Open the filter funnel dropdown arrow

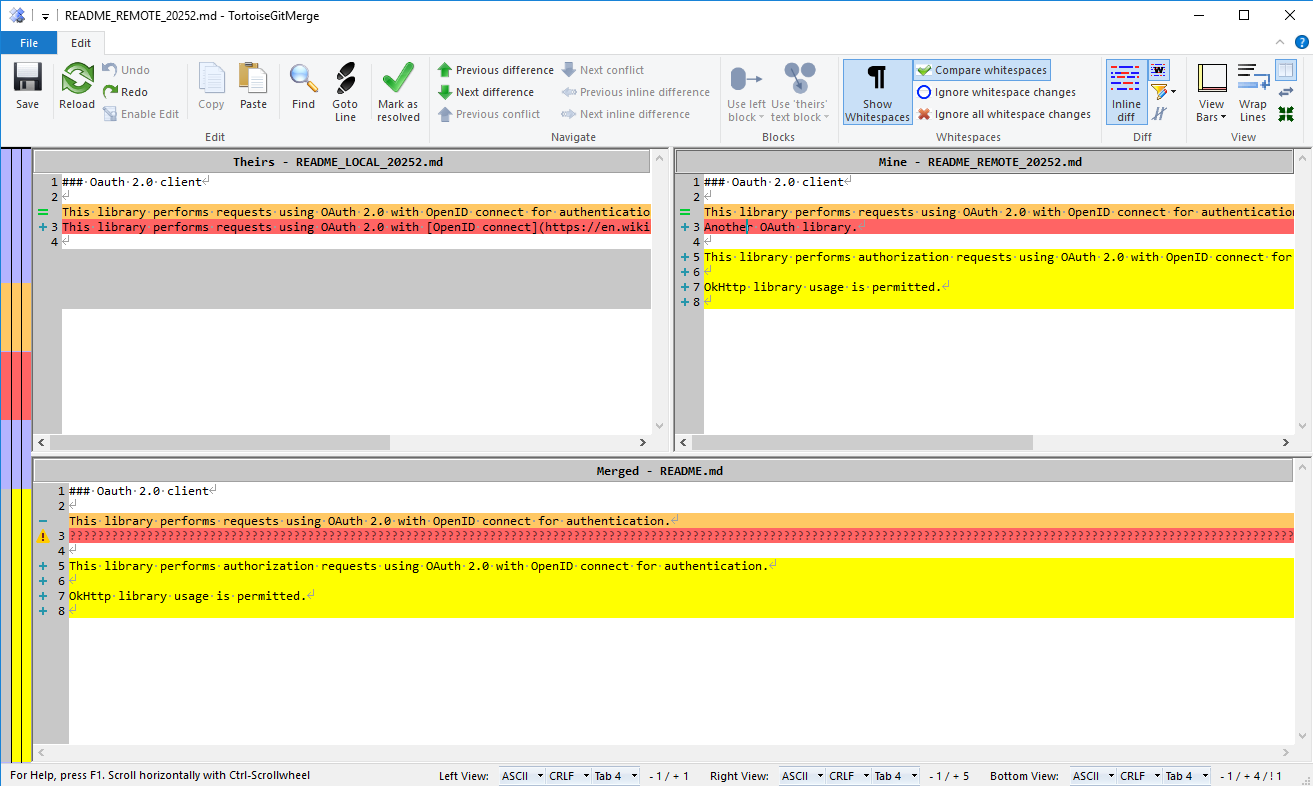pyautogui.click(x=1172, y=92)
